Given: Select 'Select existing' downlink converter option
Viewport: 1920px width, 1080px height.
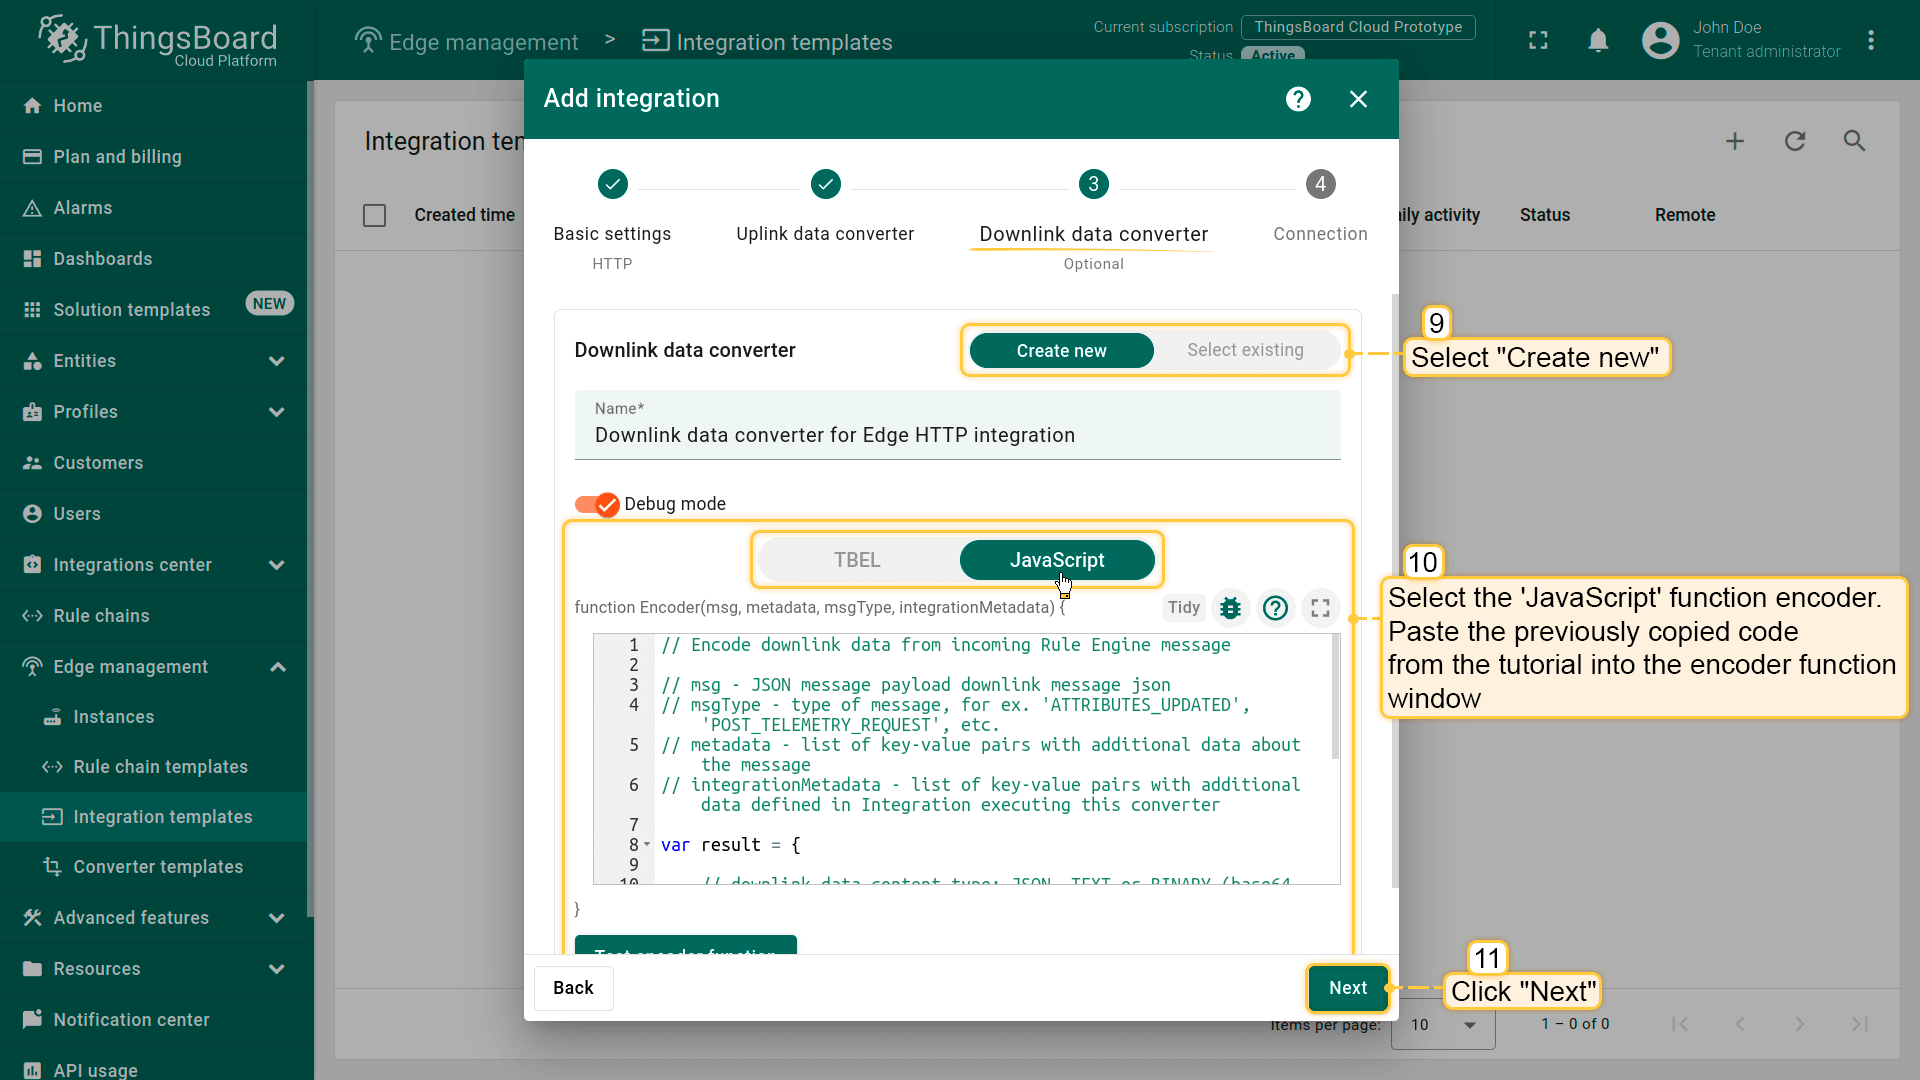Looking at the screenshot, I should click(1245, 349).
